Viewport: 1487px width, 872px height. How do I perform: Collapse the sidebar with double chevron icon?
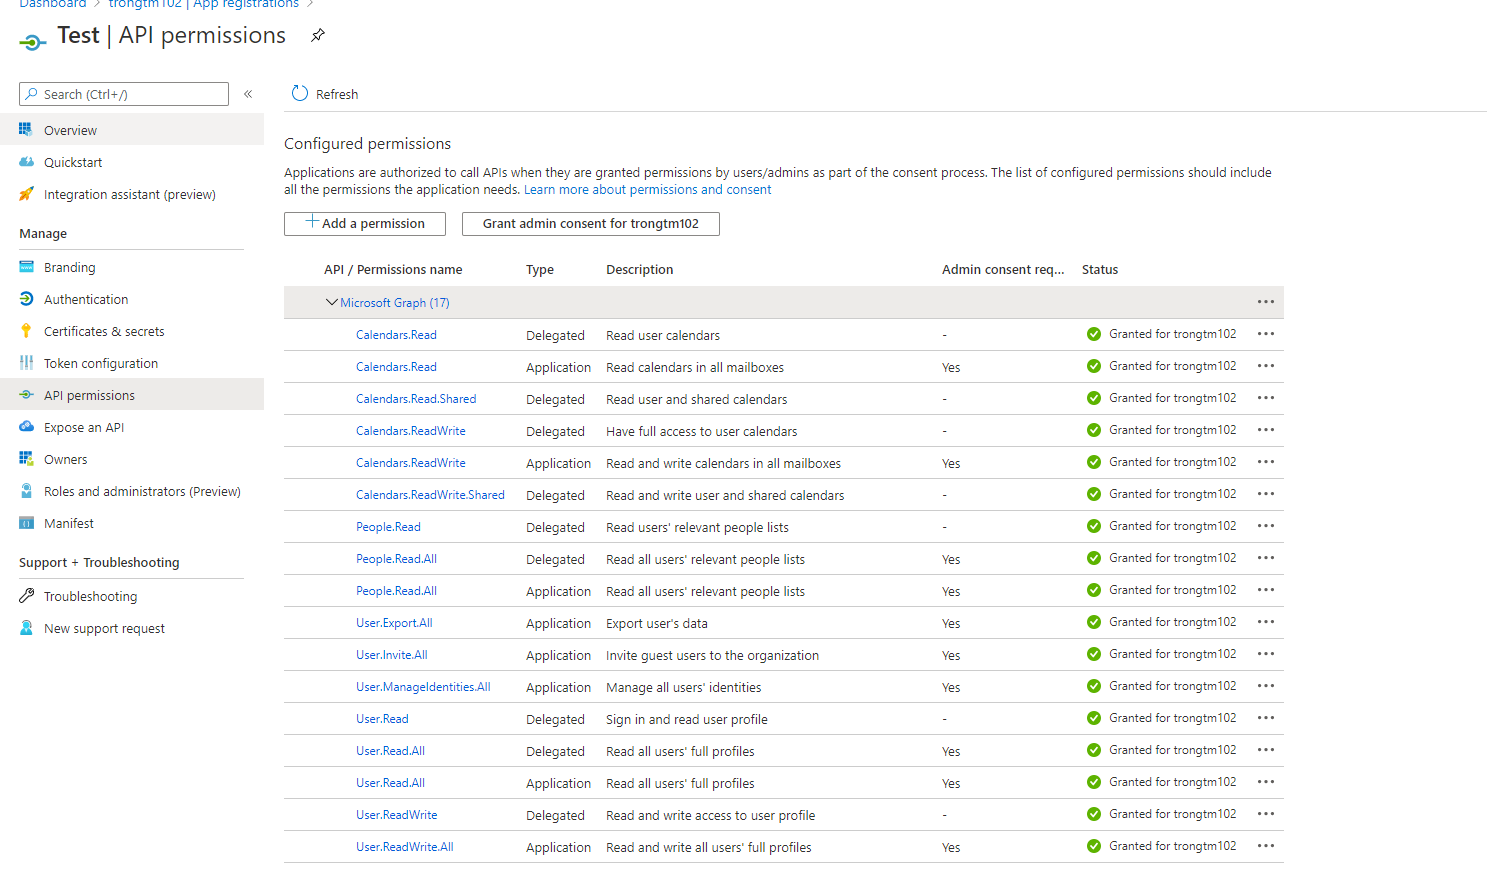248,94
